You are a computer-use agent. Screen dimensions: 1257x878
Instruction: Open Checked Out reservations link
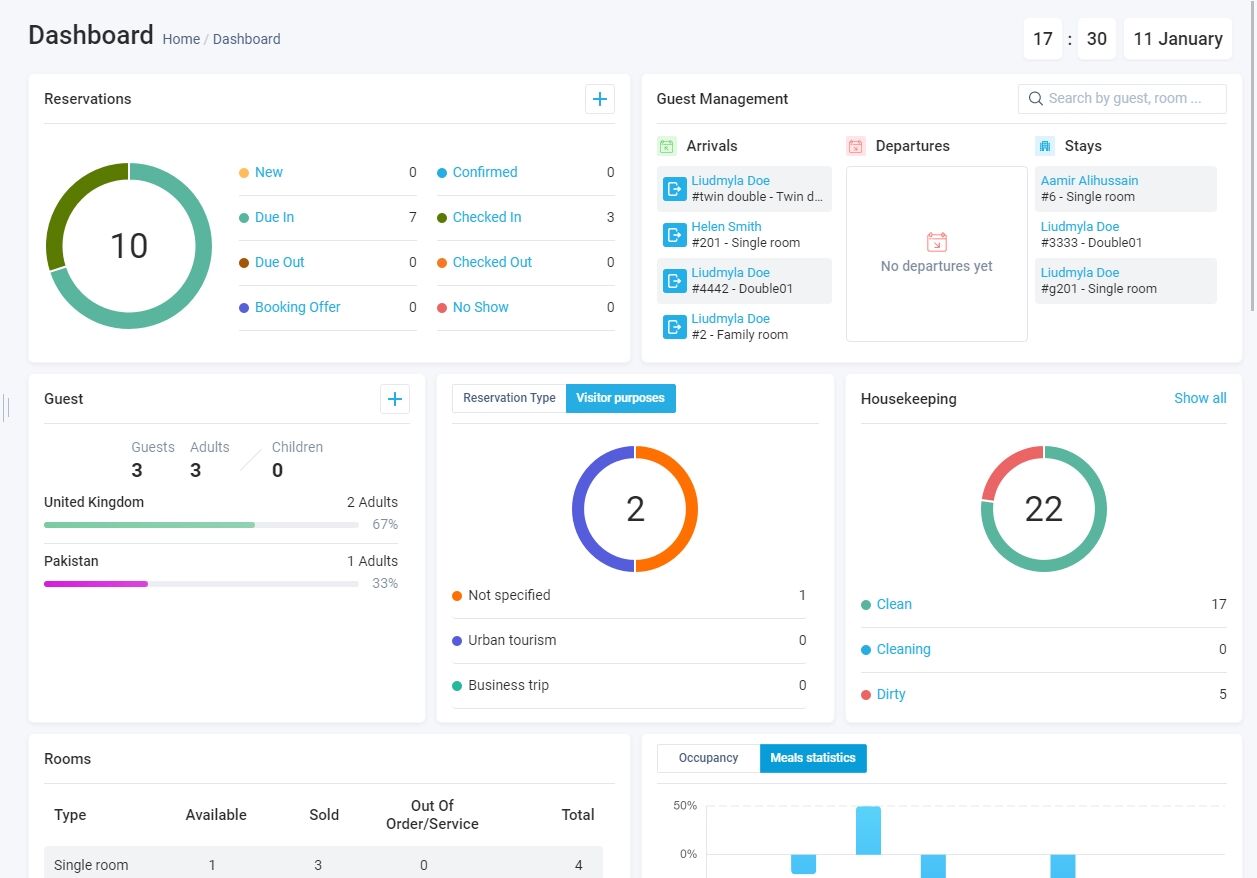pos(492,262)
